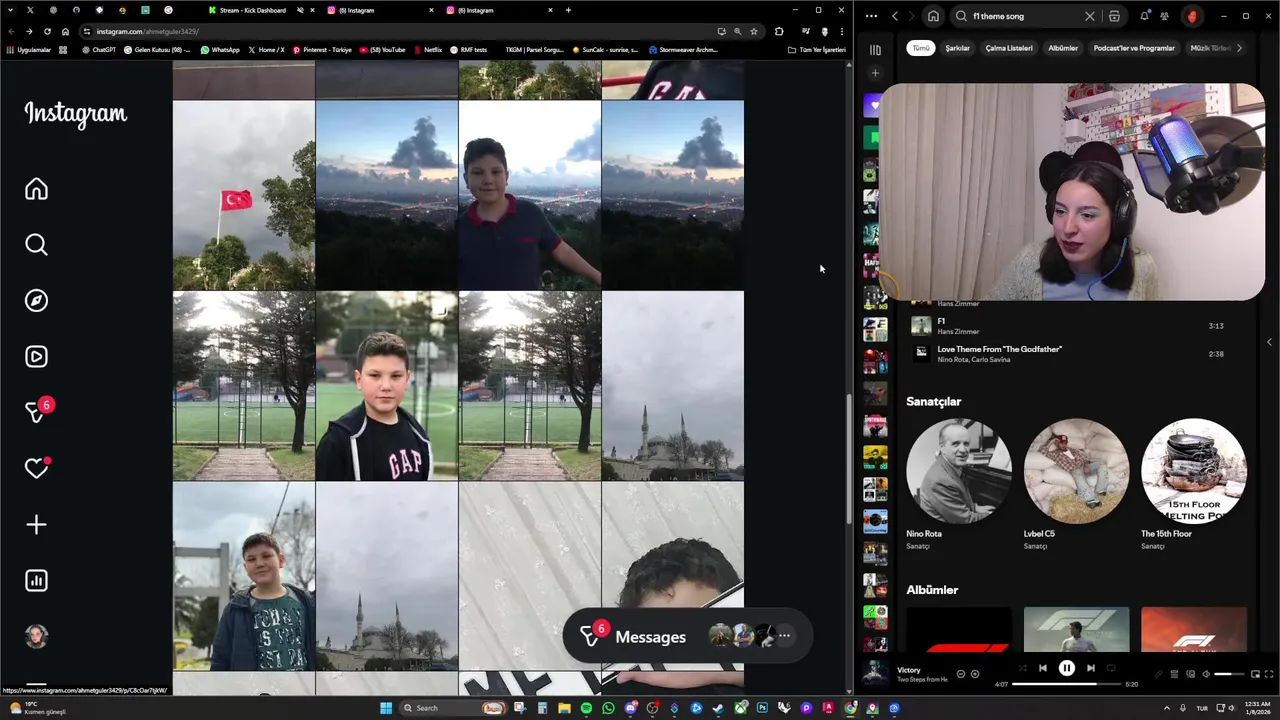Select the Şarkılar filter chip
This screenshot has width=1280, height=720.
coord(958,48)
